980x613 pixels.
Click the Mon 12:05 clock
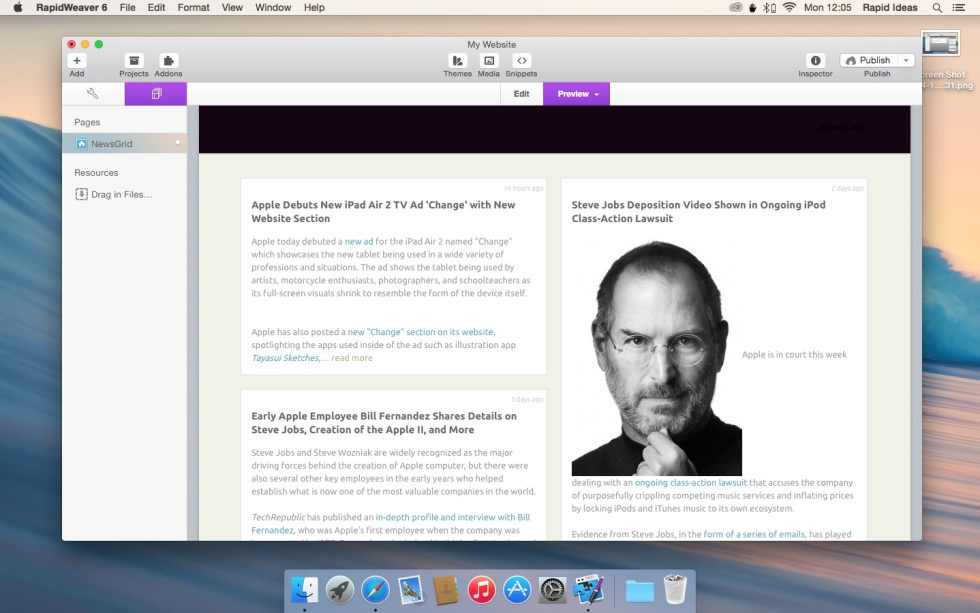[x=828, y=7]
